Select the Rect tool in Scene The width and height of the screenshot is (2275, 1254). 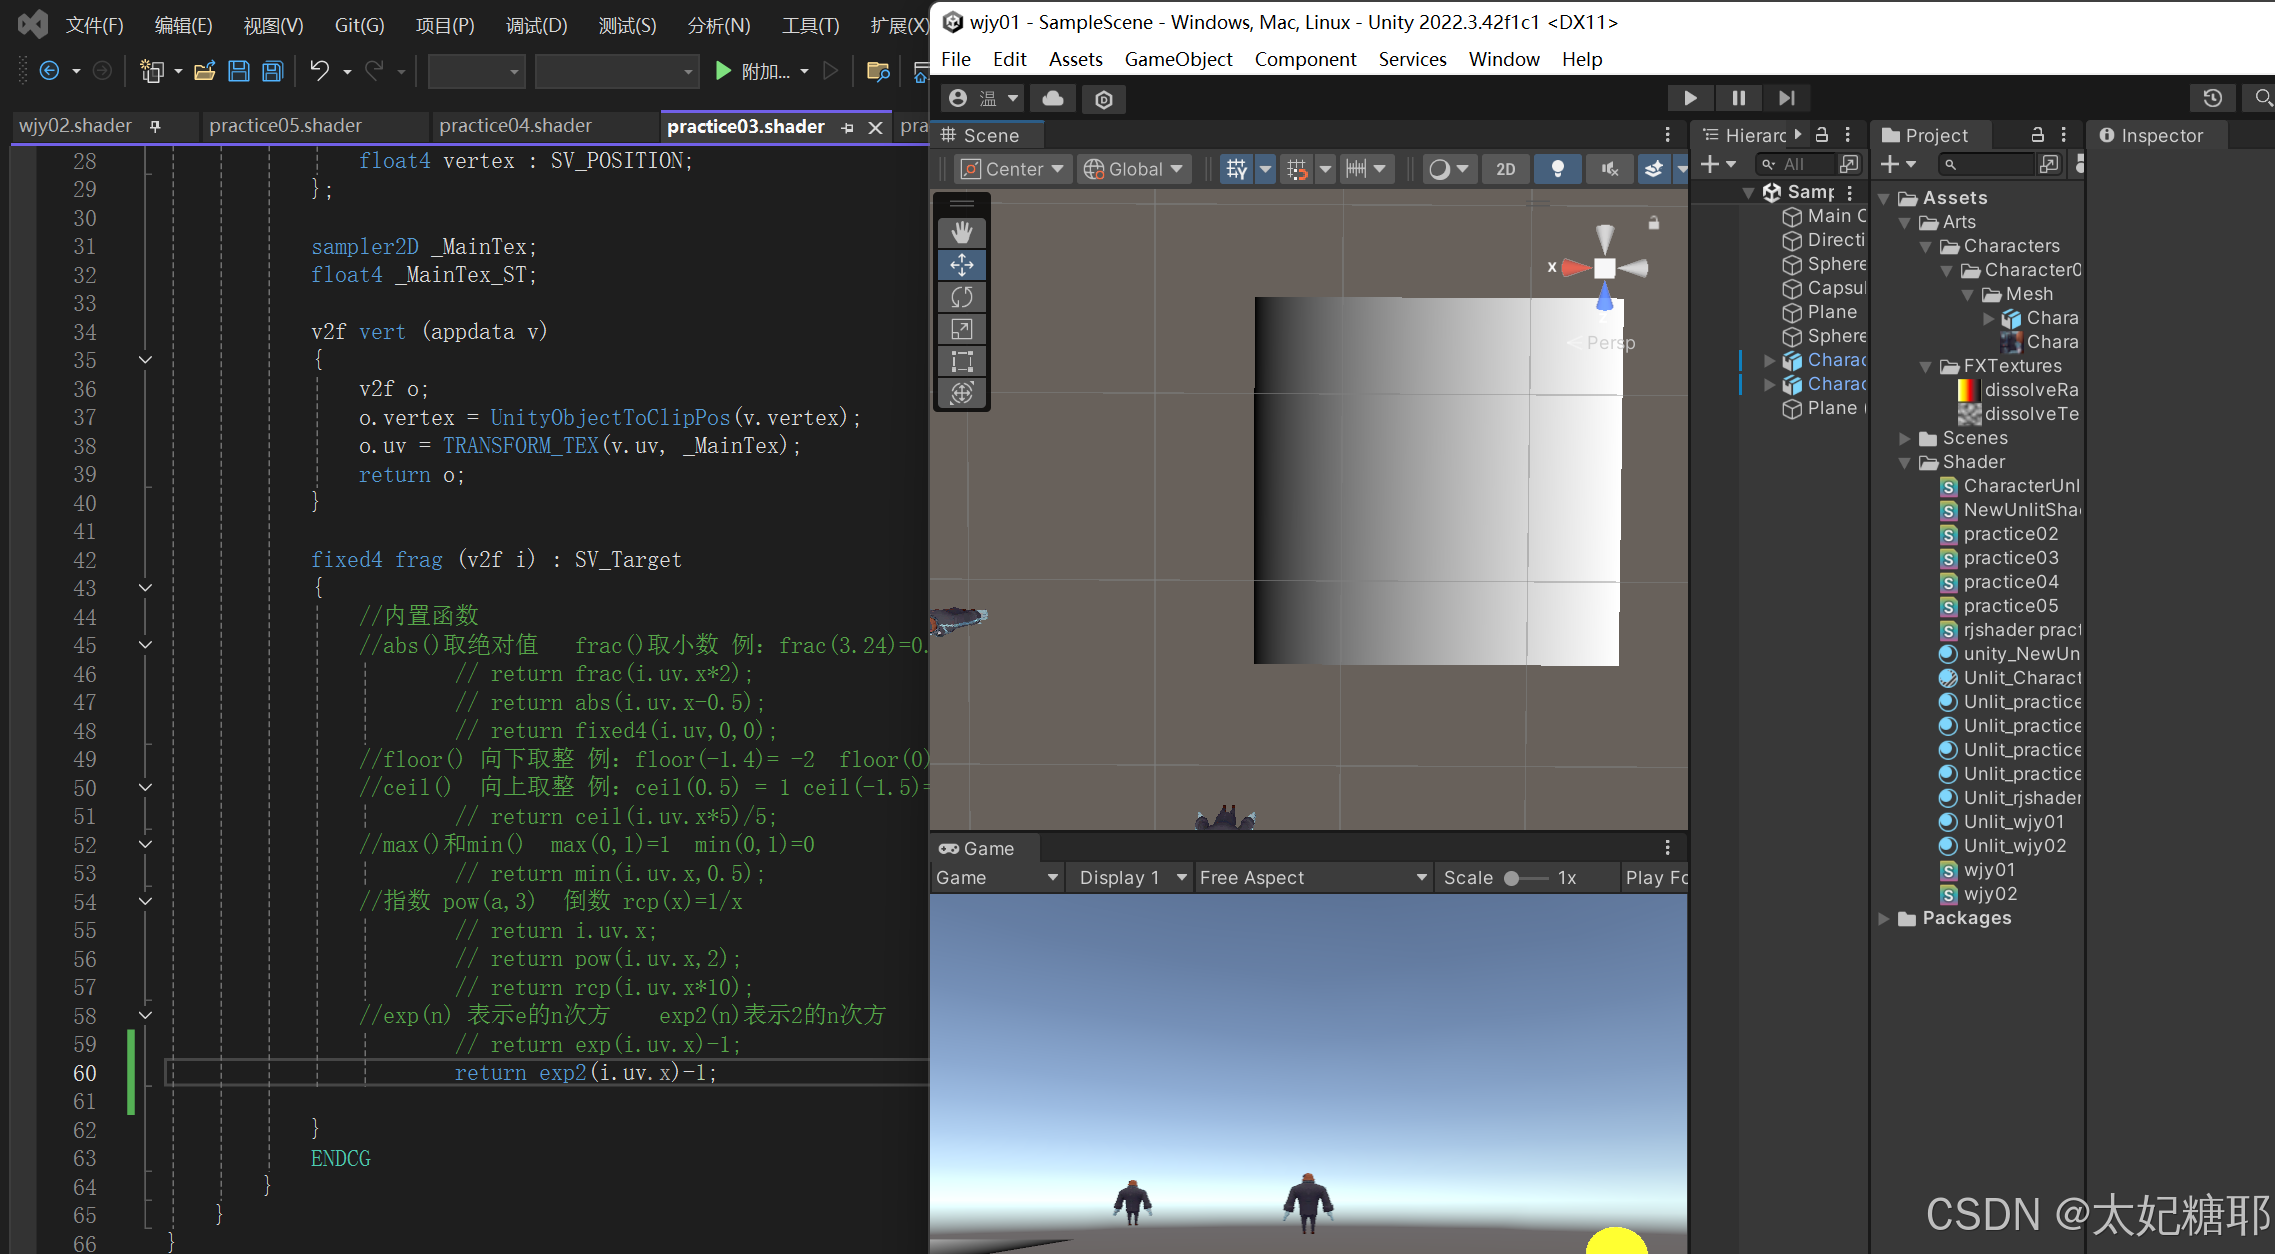tap(961, 361)
